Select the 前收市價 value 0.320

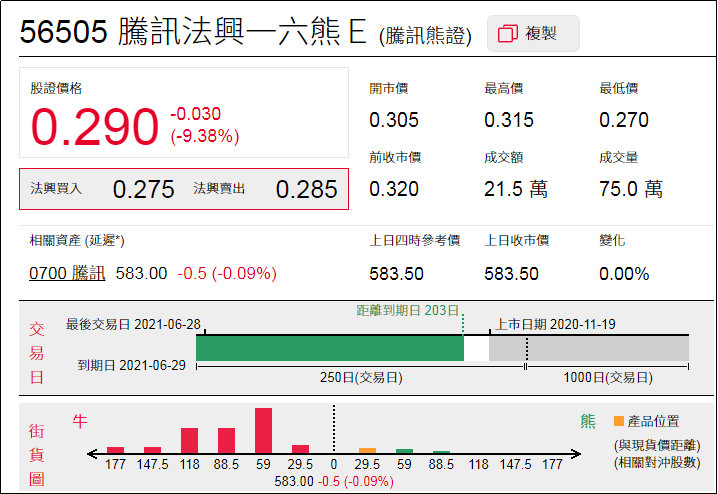394,189
